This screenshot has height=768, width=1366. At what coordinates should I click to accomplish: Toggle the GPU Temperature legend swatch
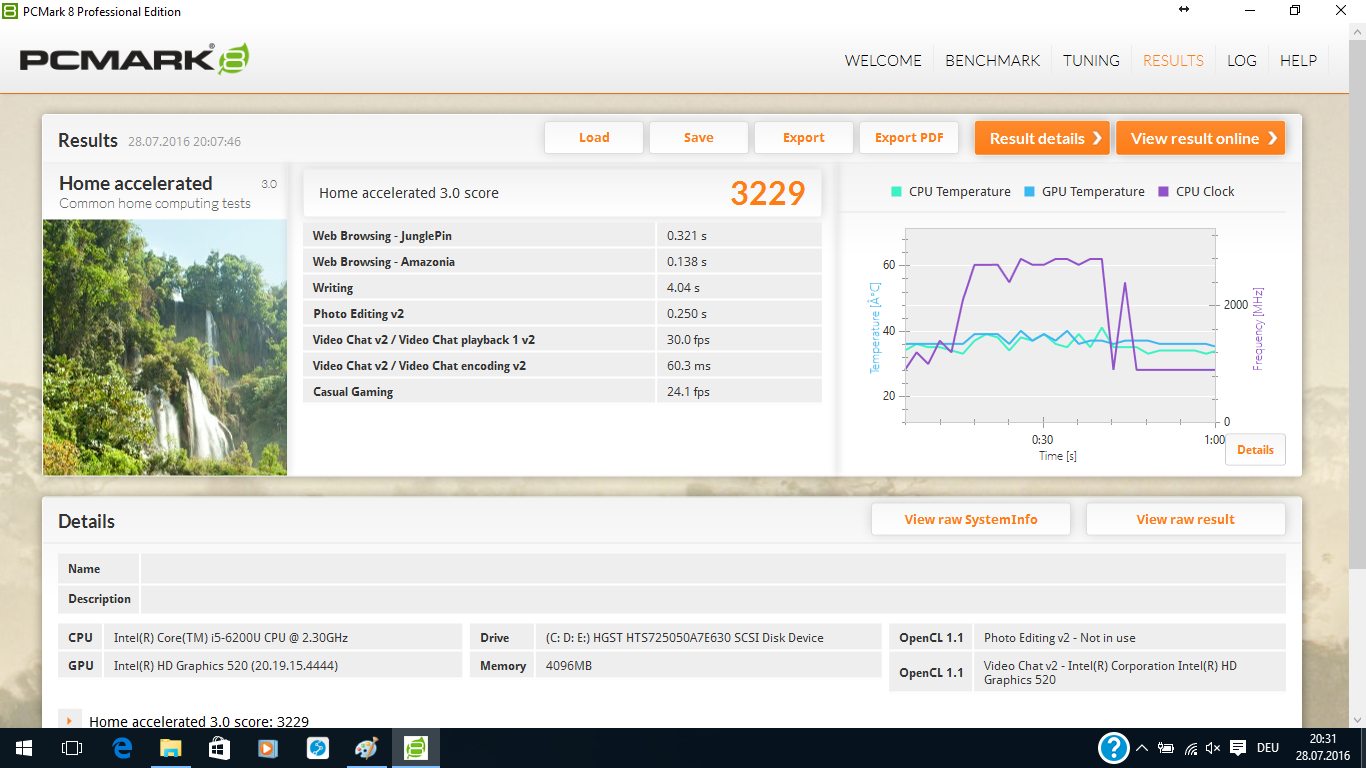tap(1029, 192)
